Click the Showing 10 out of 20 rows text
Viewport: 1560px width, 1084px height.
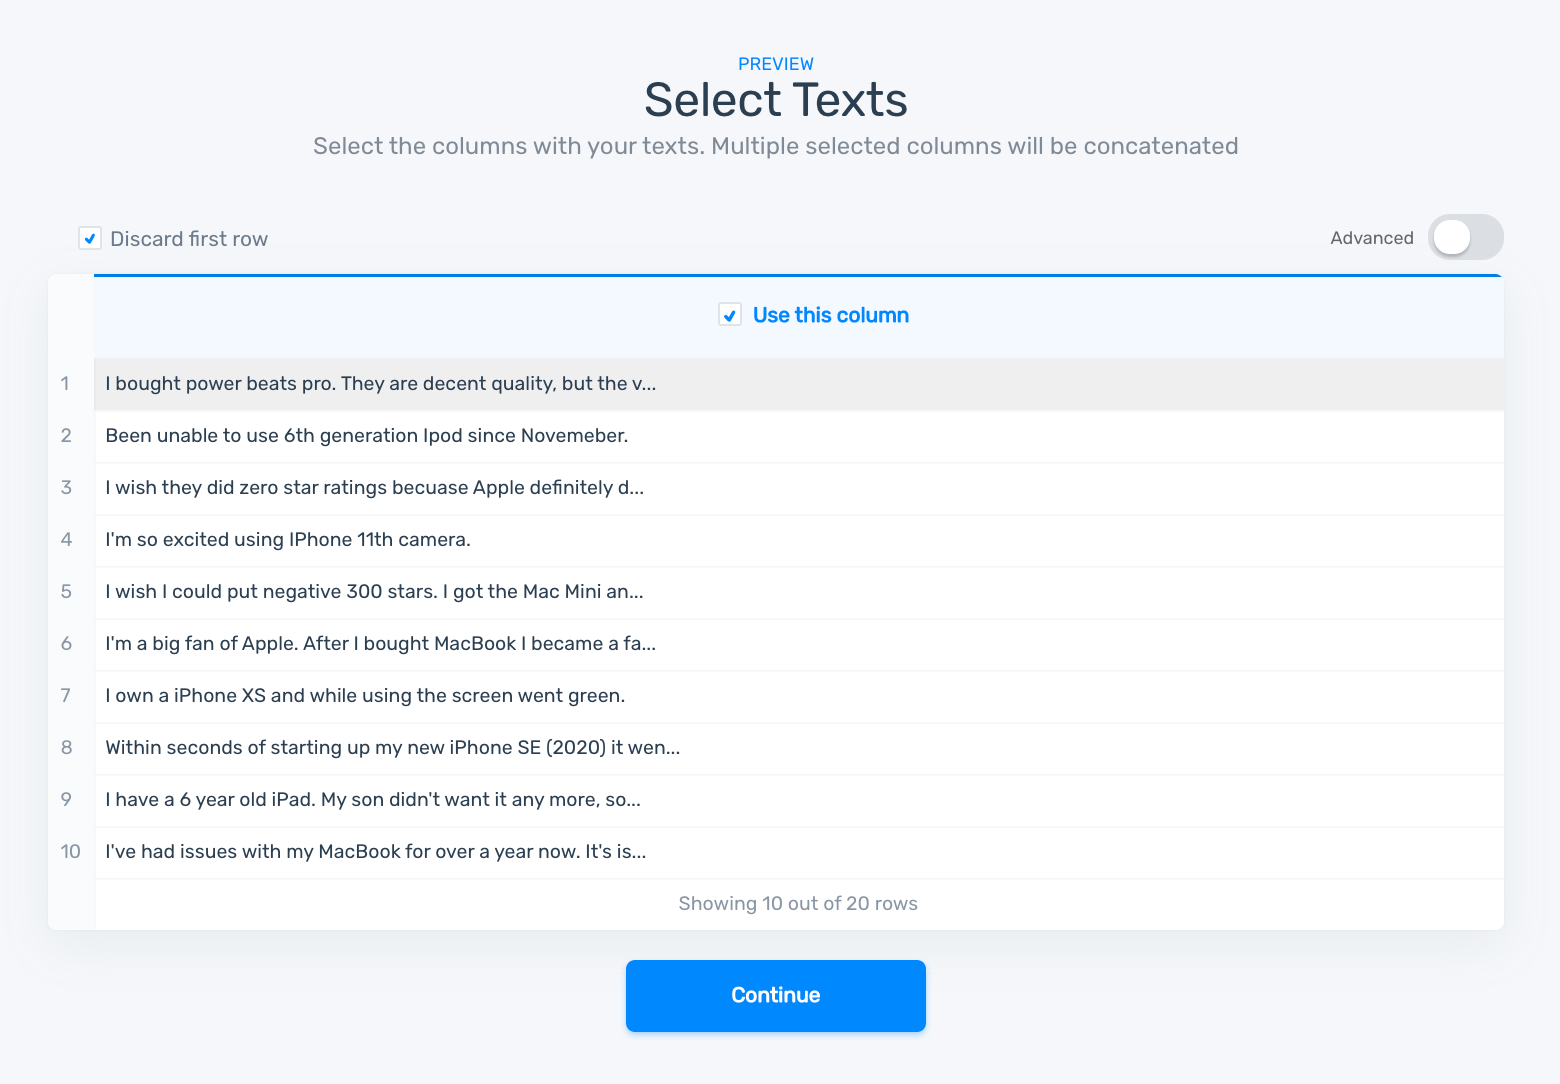[x=798, y=904]
